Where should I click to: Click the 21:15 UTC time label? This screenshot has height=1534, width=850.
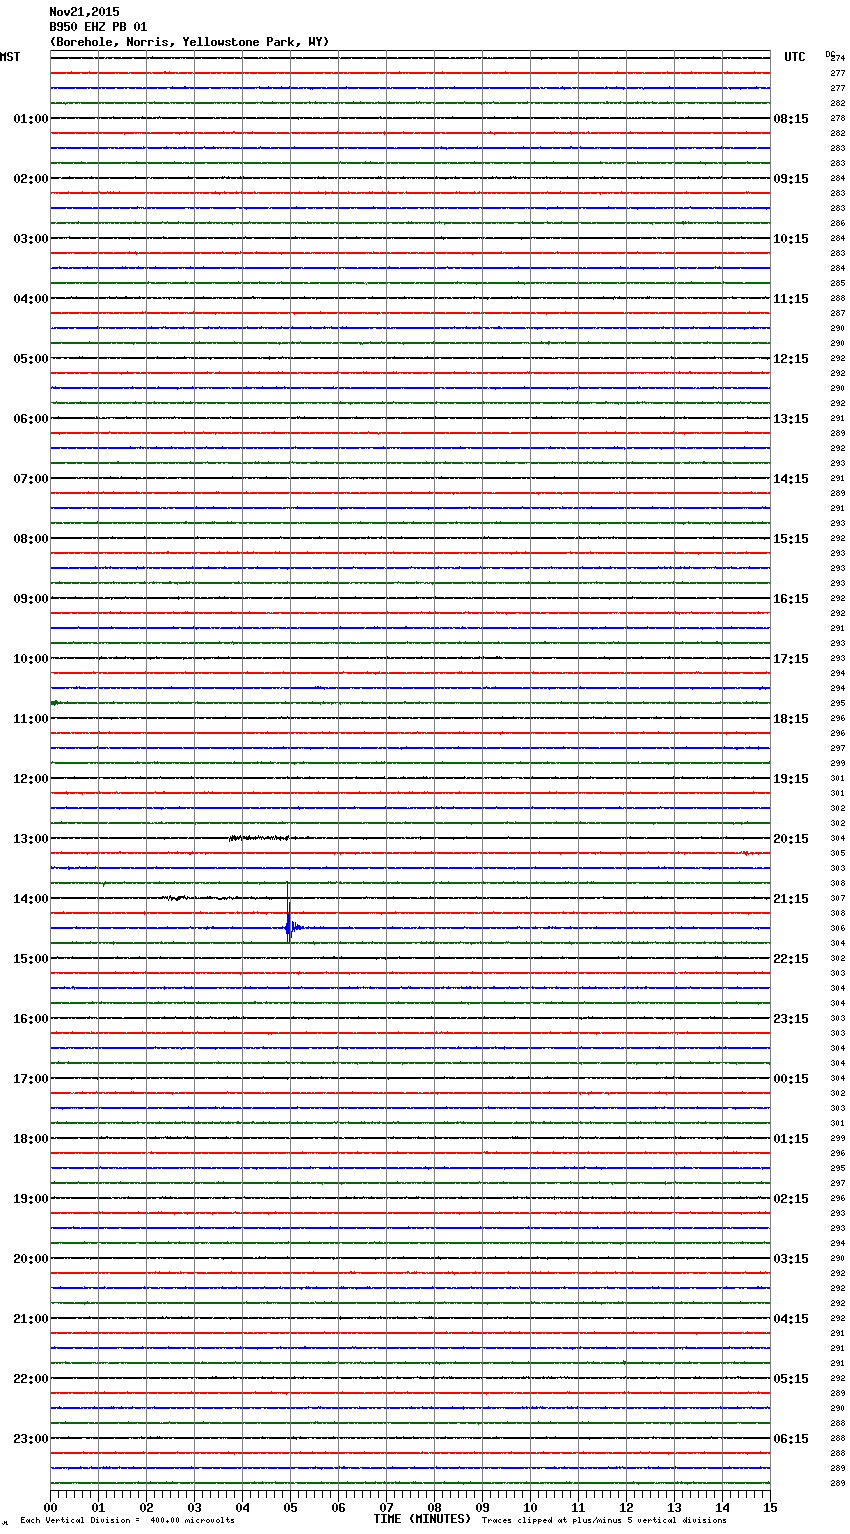point(791,899)
